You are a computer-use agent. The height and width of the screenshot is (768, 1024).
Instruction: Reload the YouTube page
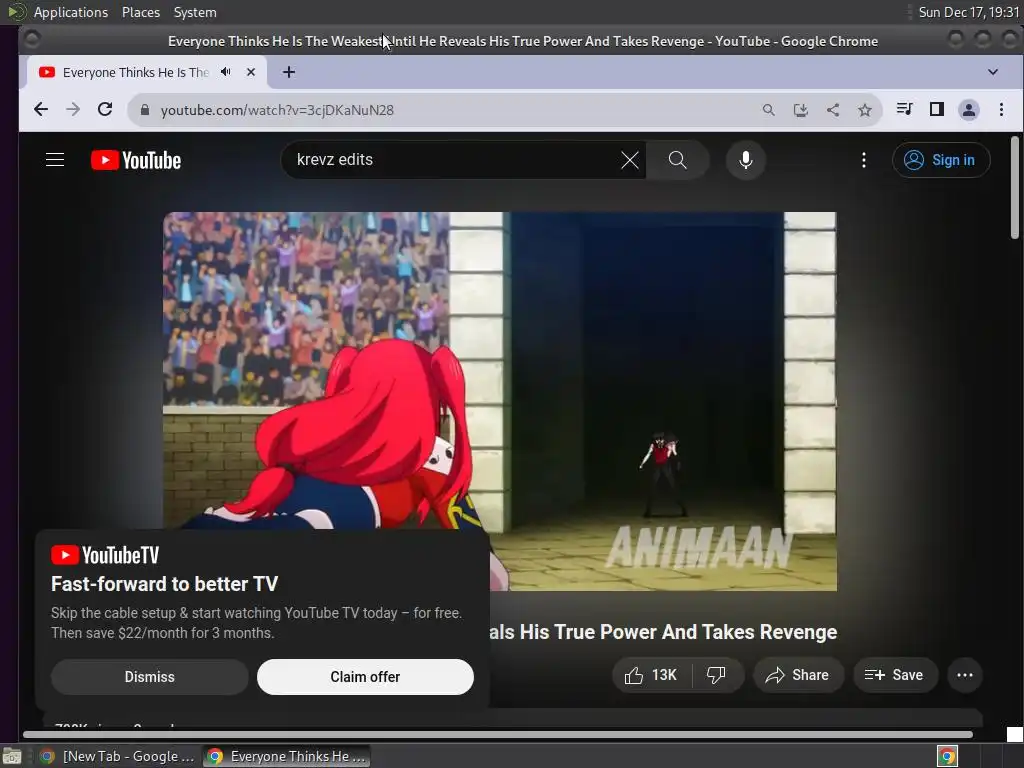coord(105,110)
